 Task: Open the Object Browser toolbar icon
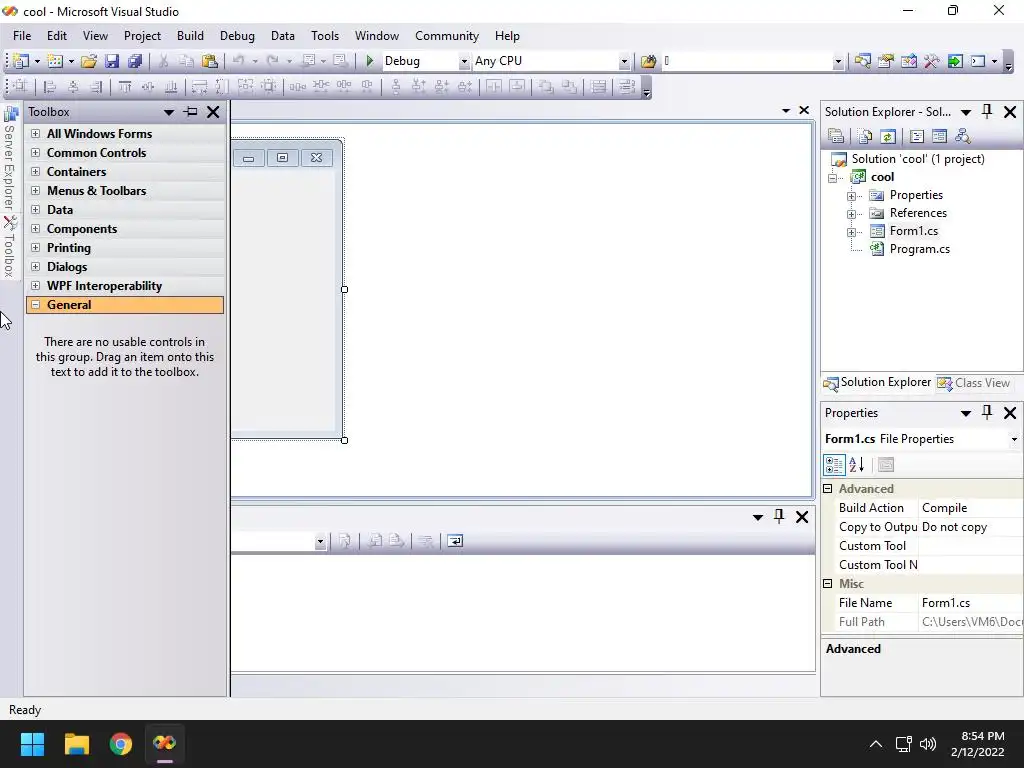908,61
